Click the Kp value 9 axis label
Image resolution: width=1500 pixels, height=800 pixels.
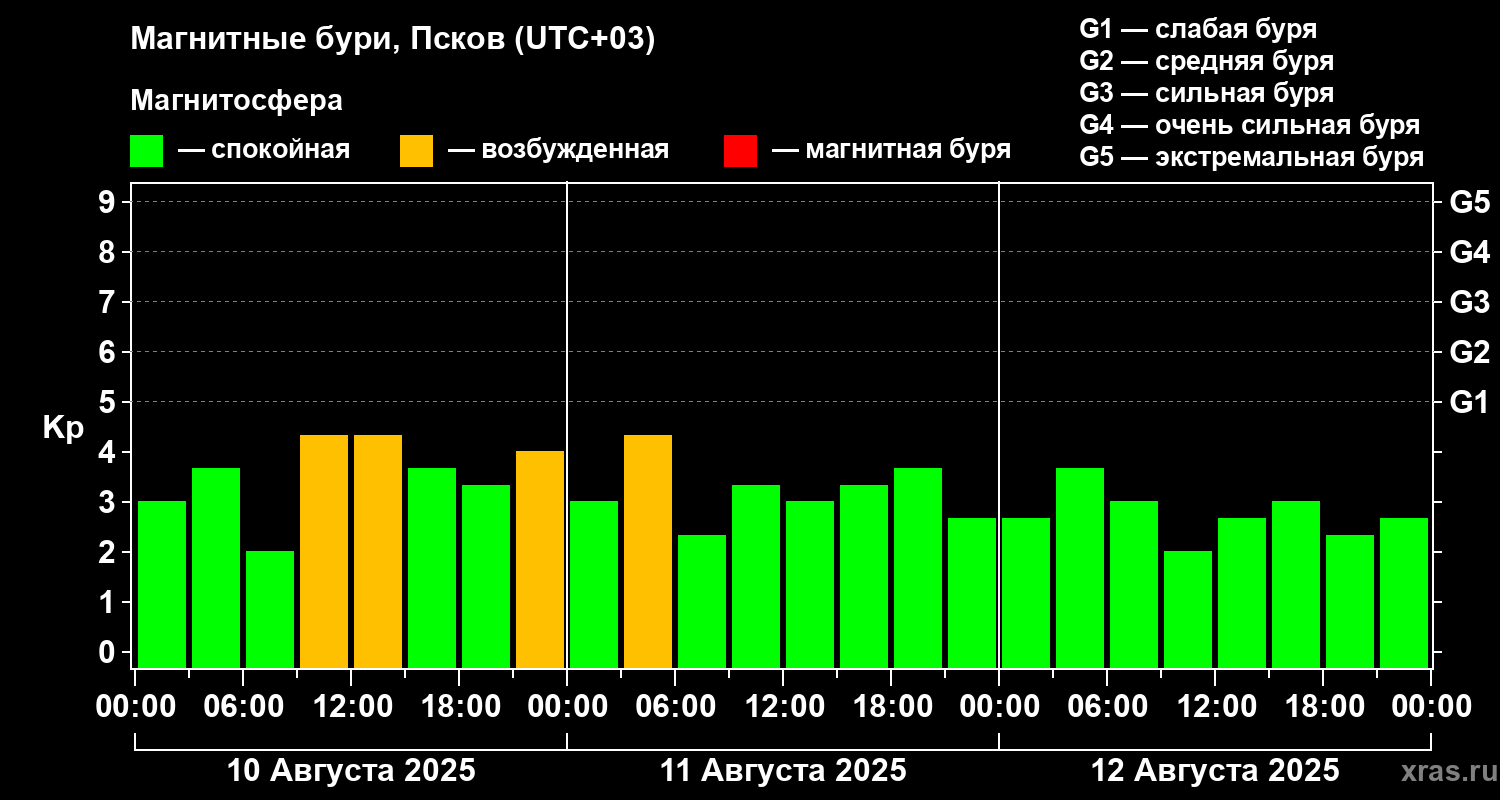[x=107, y=202]
